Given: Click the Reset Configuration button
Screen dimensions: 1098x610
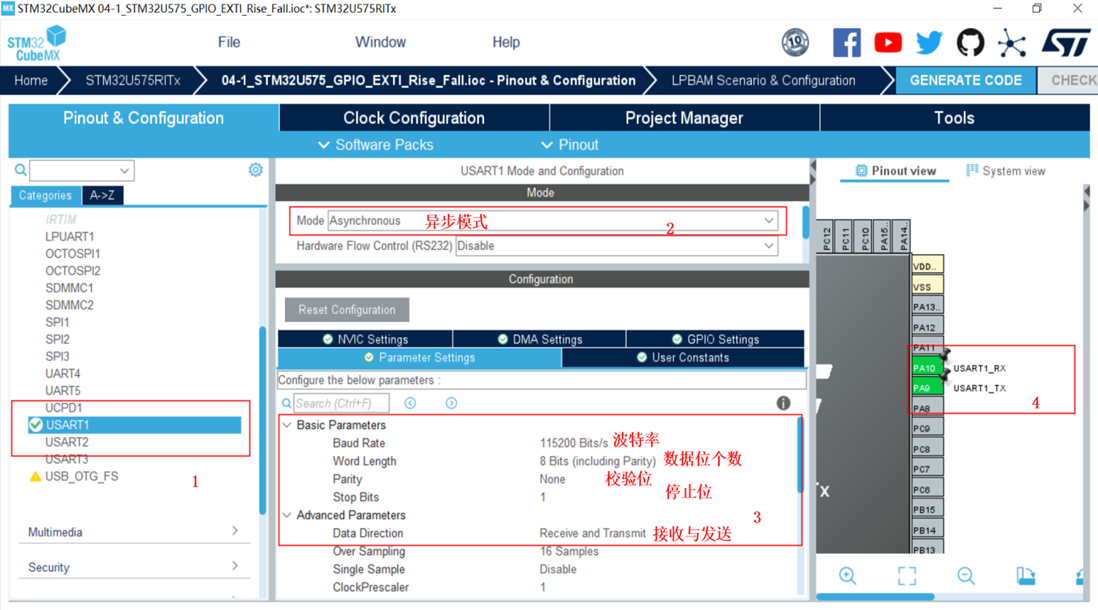Looking at the screenshot, I should [x=347, y=310].
